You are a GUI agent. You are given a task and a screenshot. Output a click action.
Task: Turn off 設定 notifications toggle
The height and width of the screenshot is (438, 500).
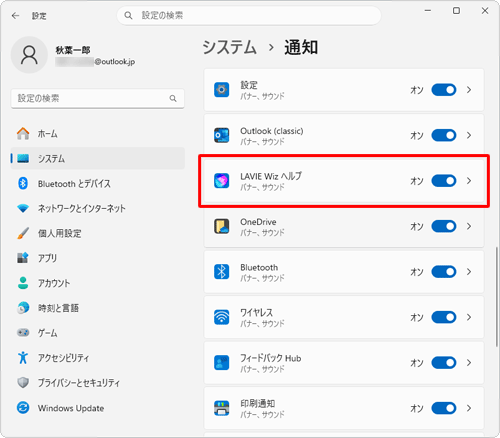tap(444, 90)
